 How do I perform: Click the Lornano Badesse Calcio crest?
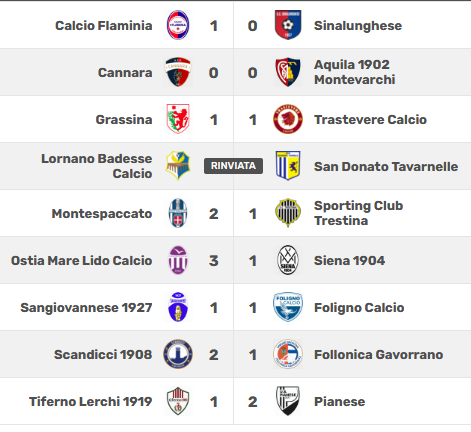pos(178,166)
